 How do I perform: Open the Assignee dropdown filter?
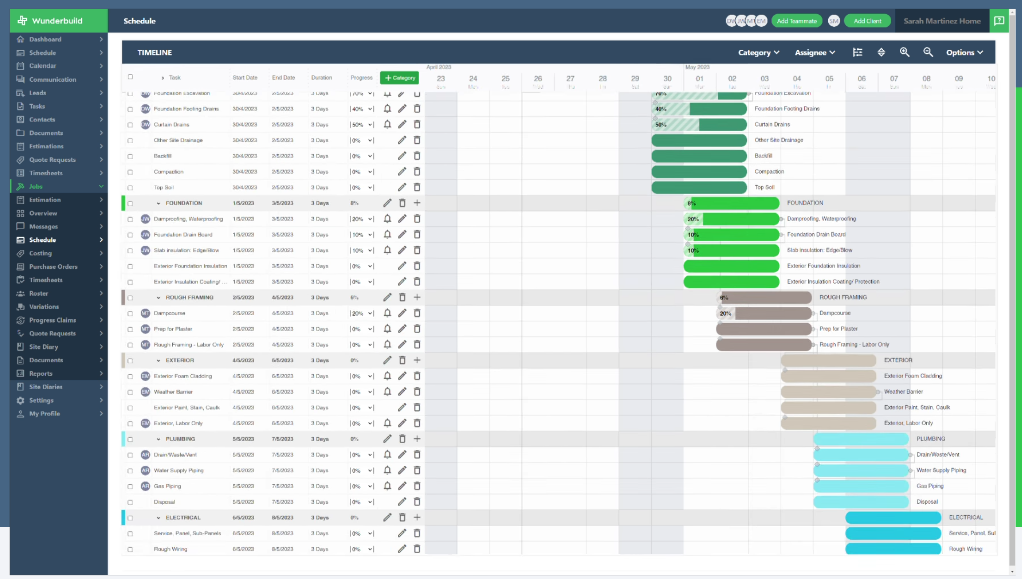(815, 52)
